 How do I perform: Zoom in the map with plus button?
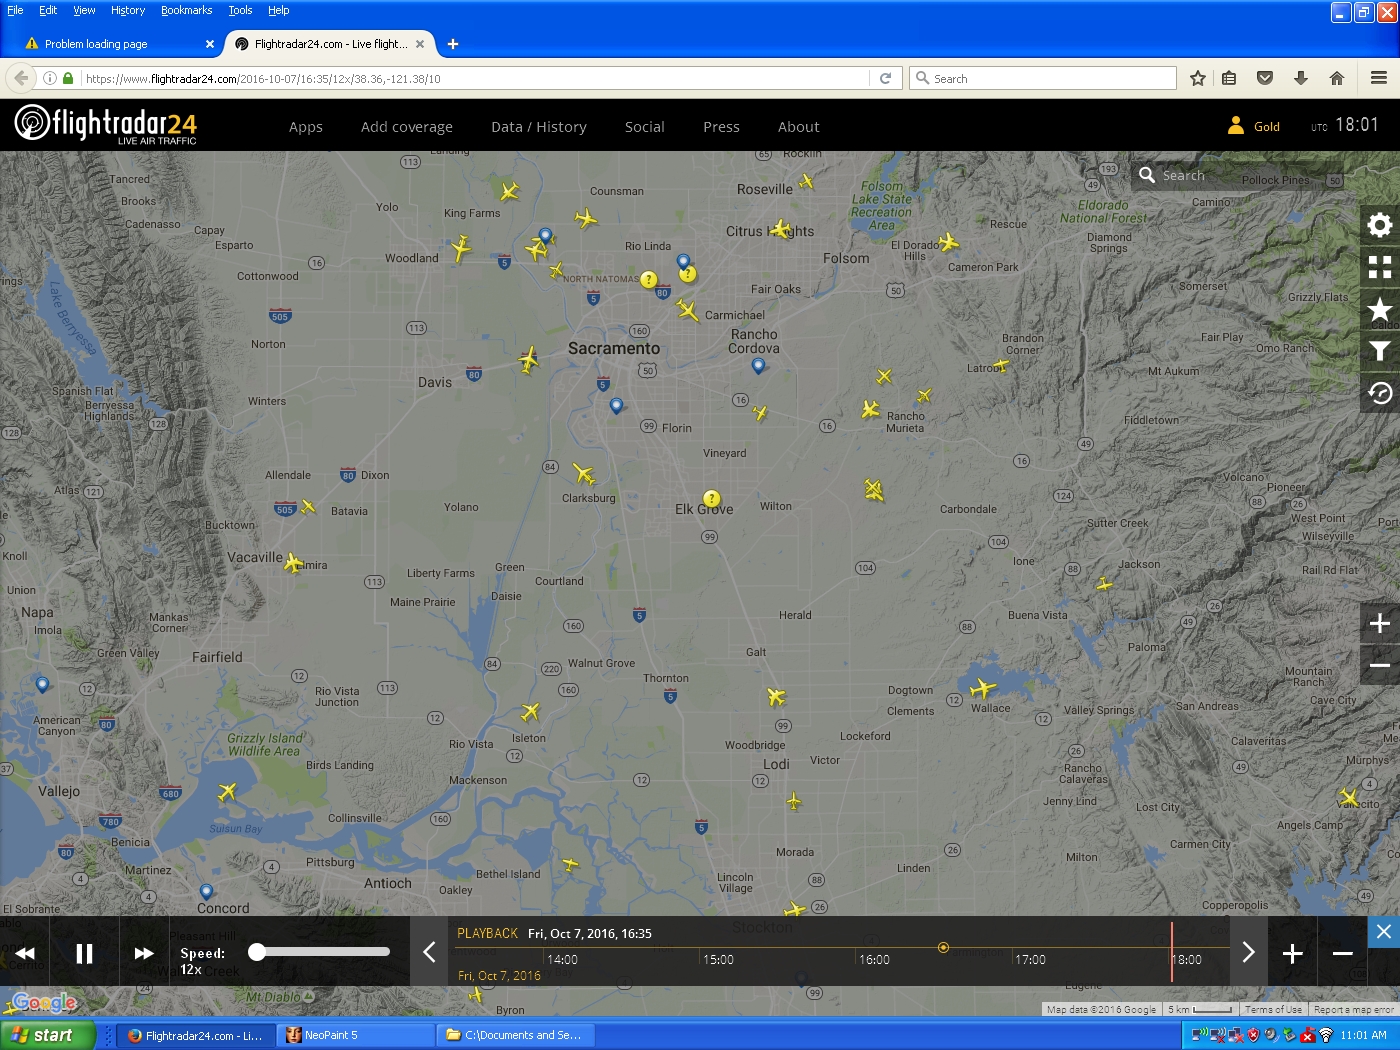click(1379, 623)
